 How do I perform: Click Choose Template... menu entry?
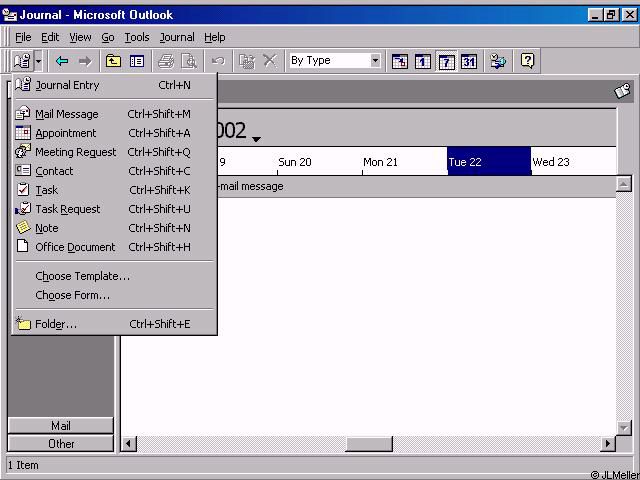[x=114, y=276]
